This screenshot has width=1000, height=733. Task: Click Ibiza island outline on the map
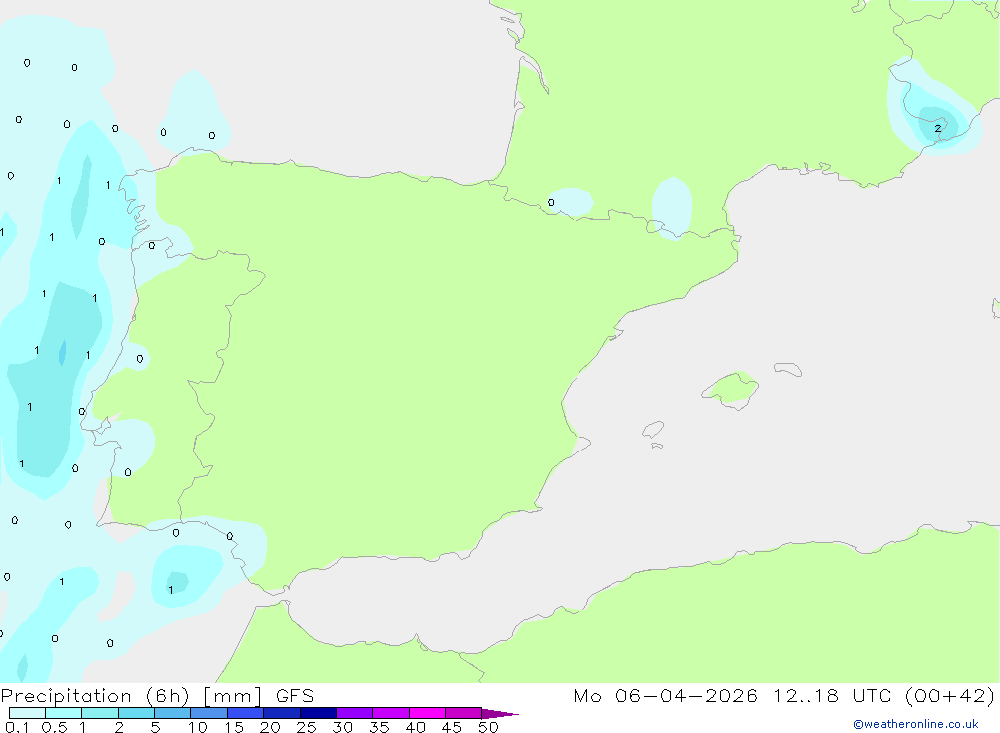coord(653,429)
